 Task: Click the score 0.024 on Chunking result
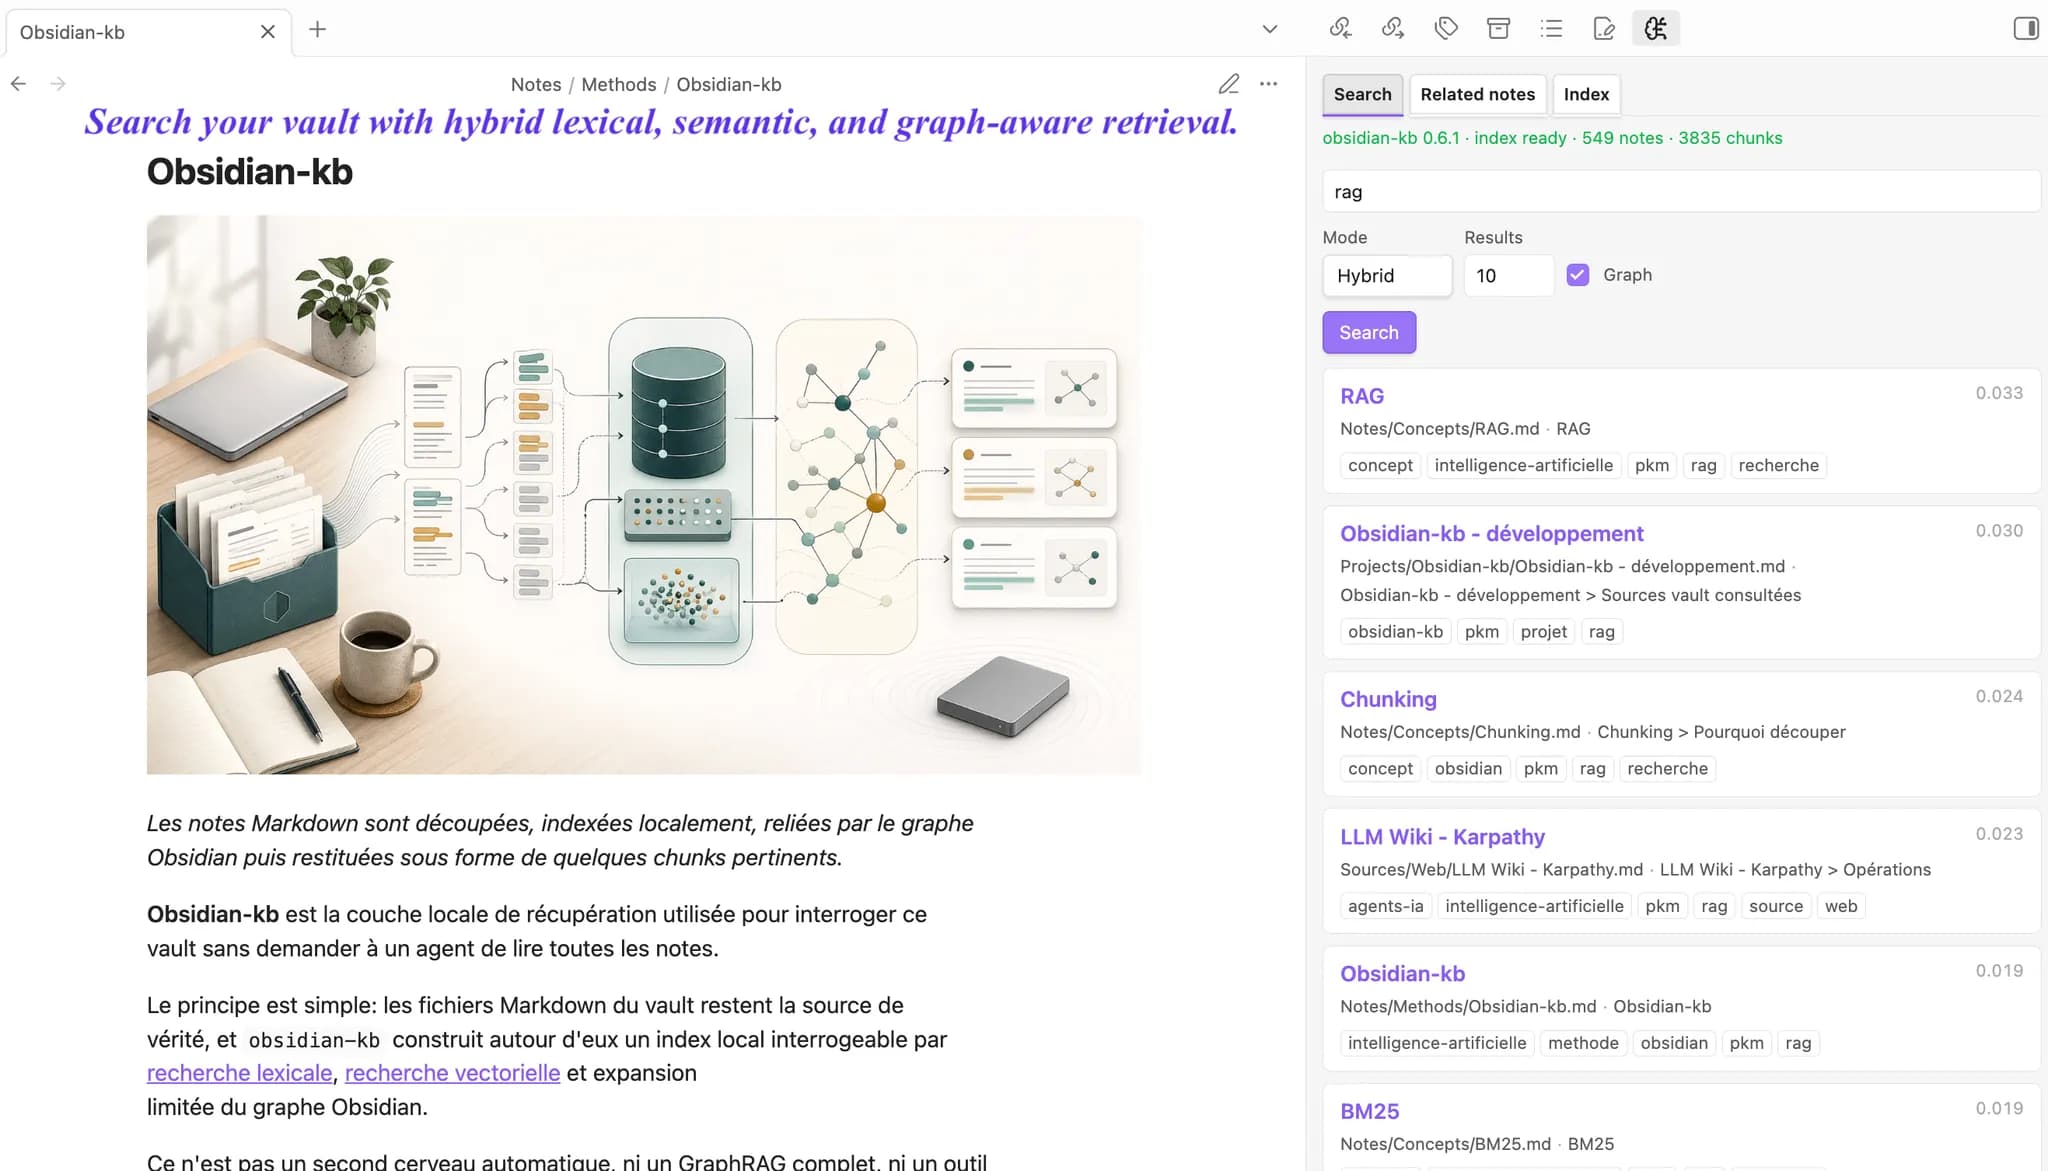click(1998, 696)
